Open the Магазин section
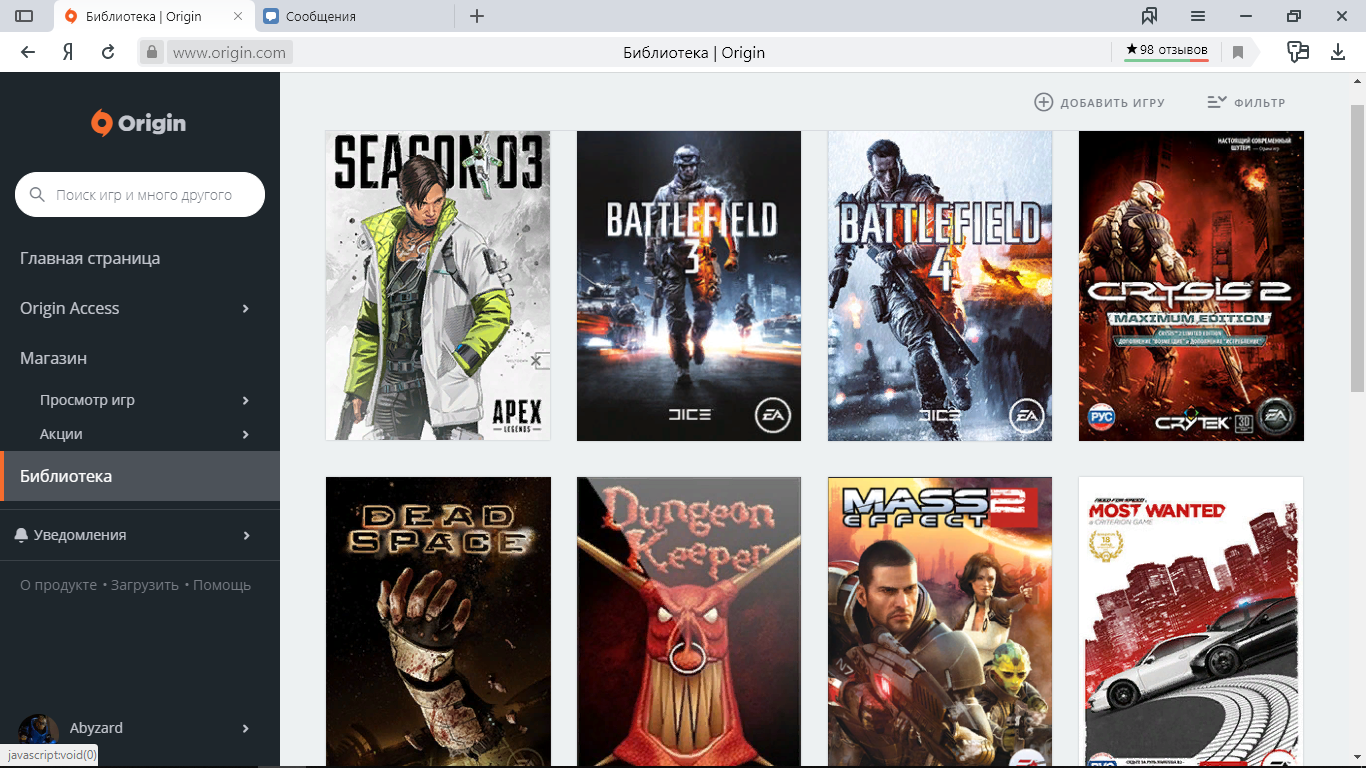This screenshot has width=1366, height=768. pos(53,358)
